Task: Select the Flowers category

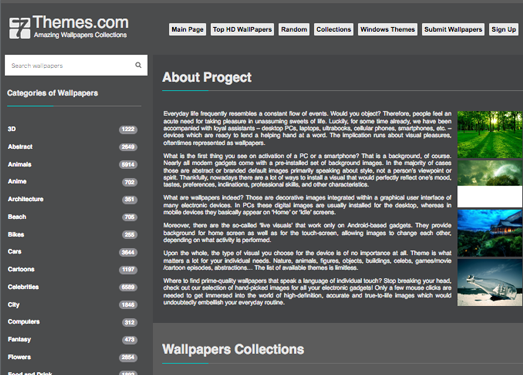Action: [19, 357]
